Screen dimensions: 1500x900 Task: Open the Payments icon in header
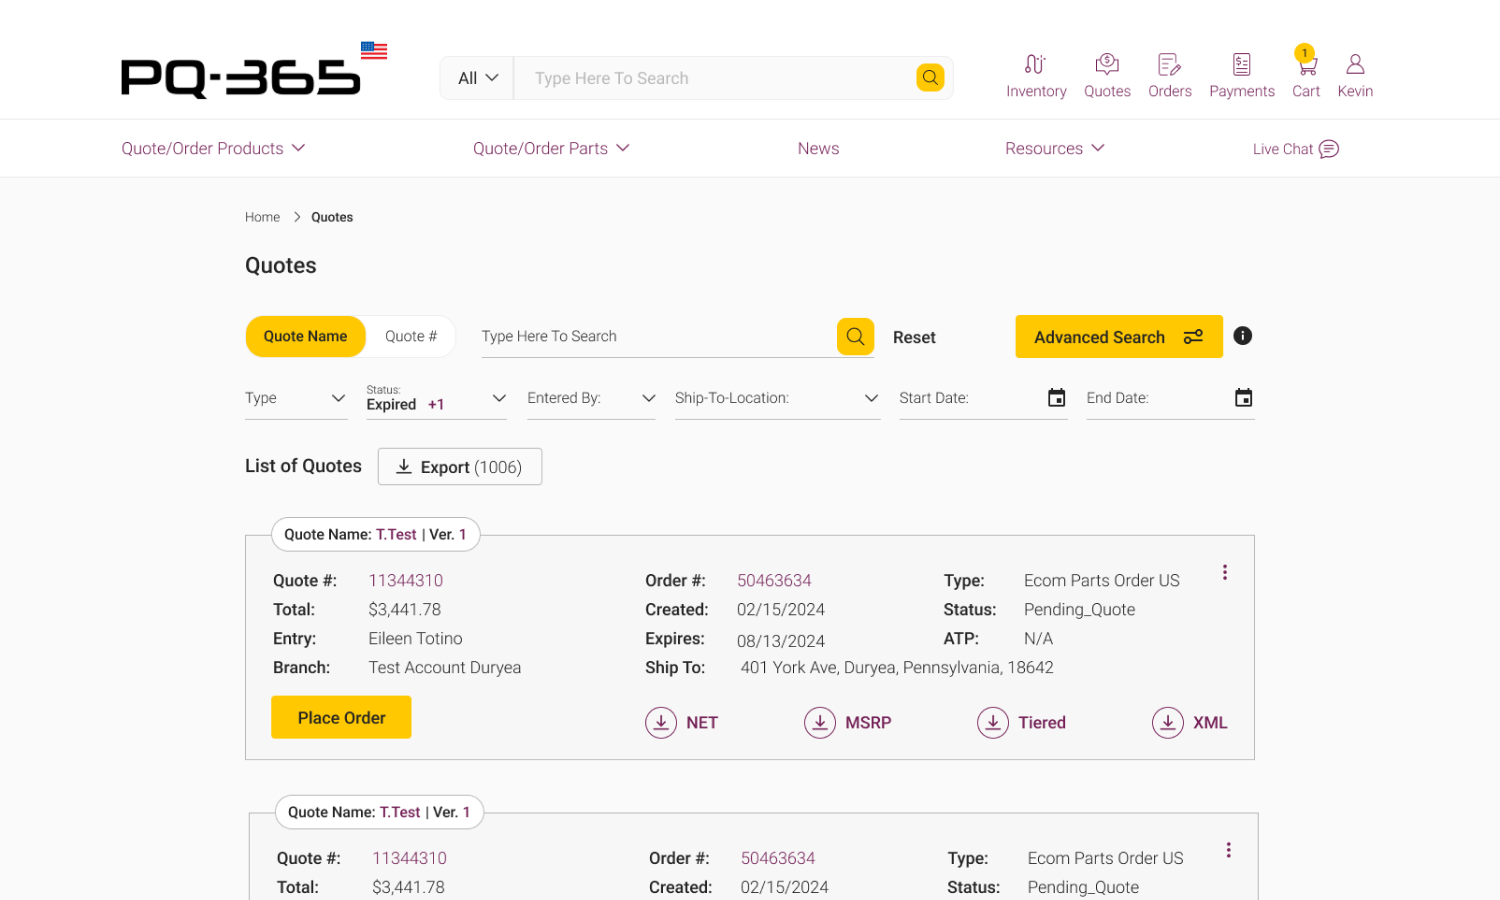tap(1241, 76)
